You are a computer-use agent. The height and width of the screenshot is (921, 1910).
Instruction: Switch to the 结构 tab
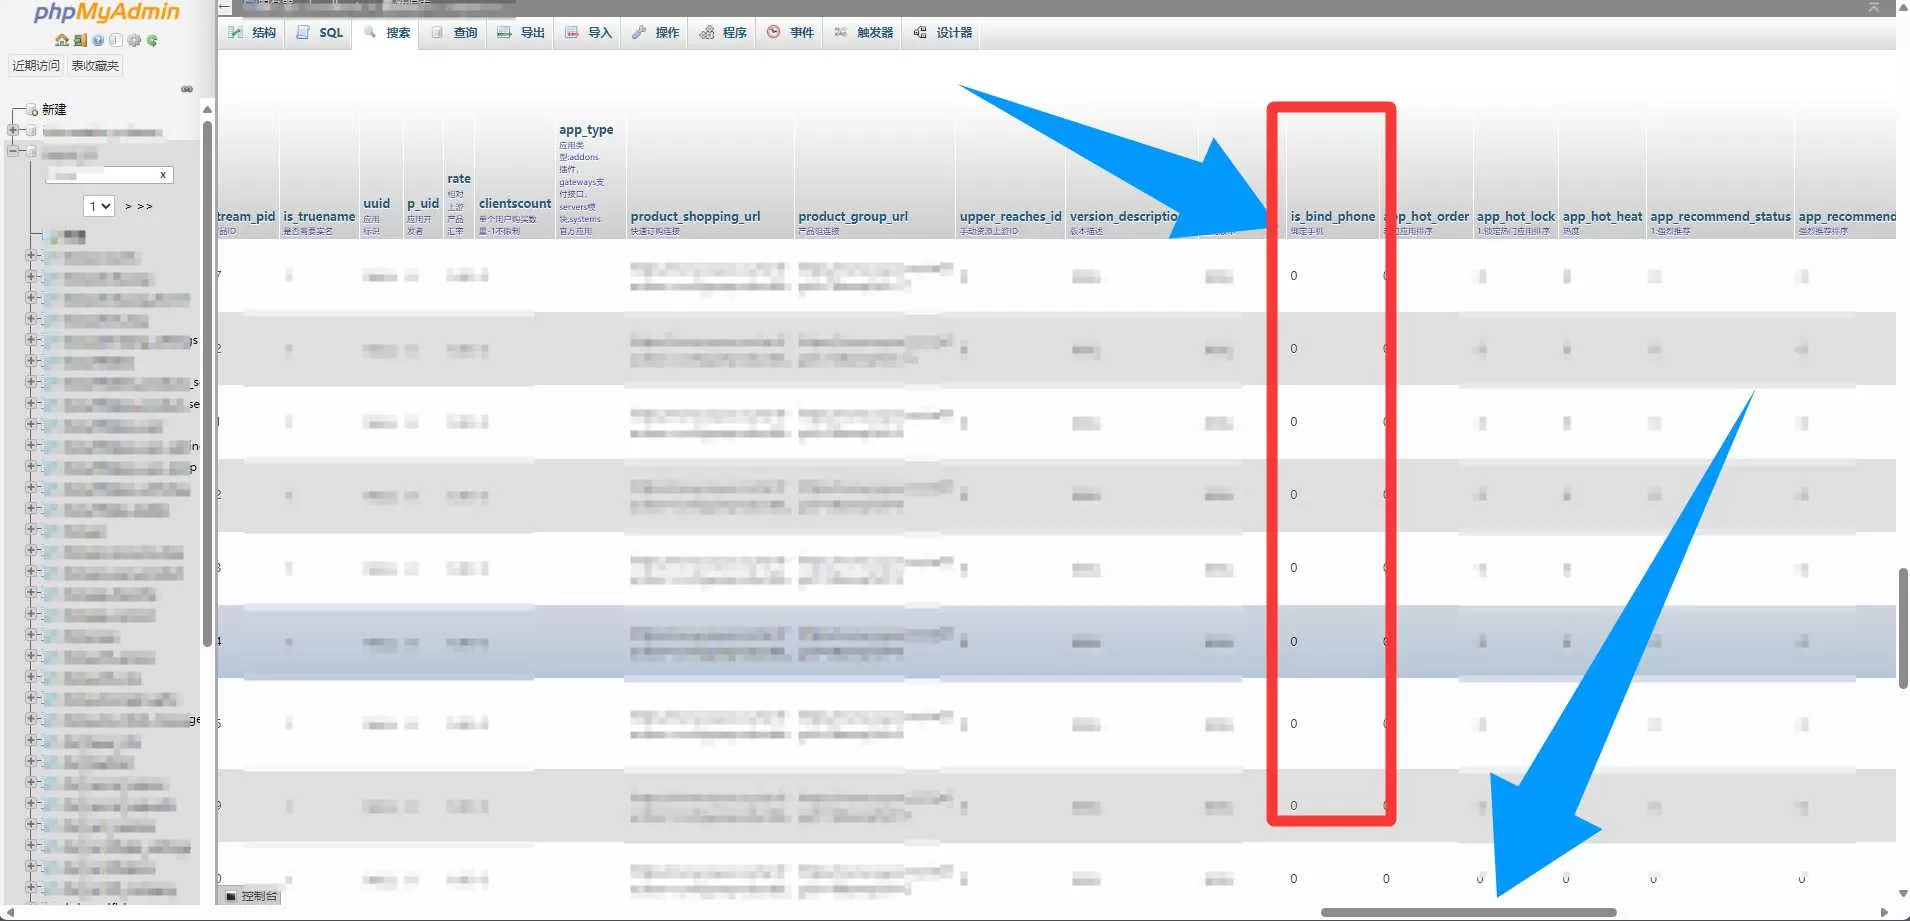[x=252, y=32]
